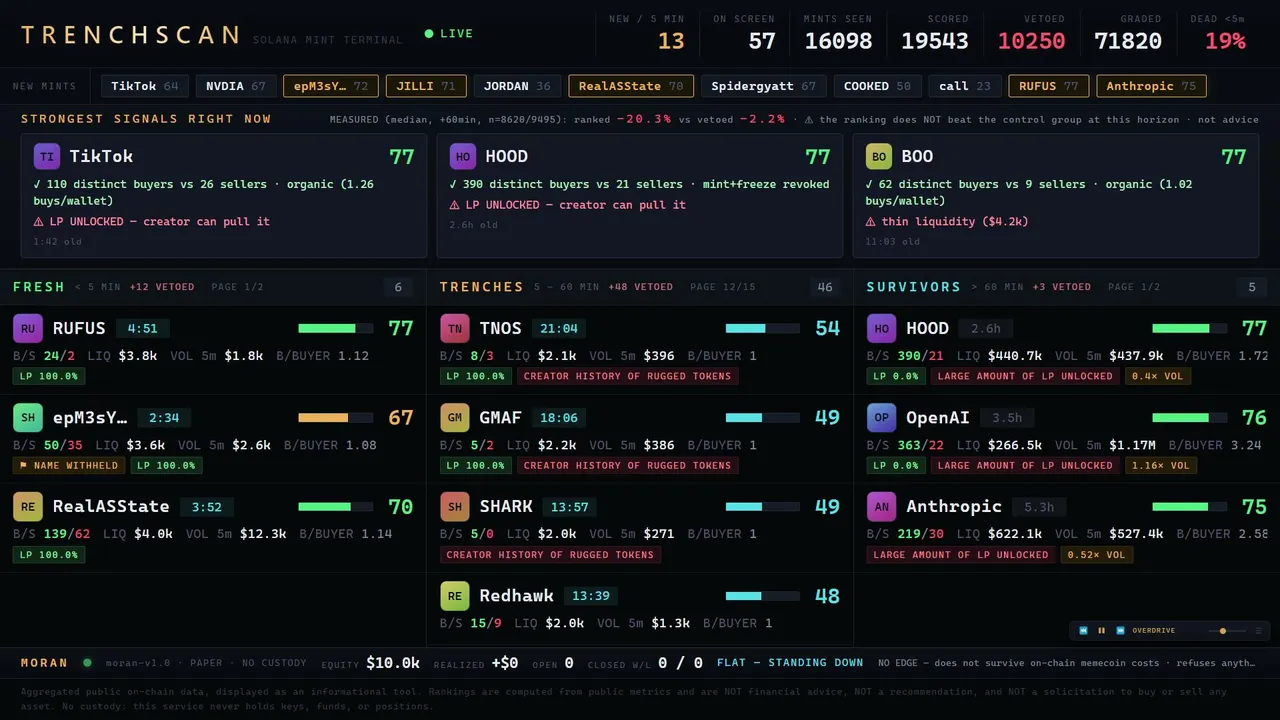Click TNOS's CREATOR HISTORY OF RUGGED TOKENS tag
This screenshot has width=1280, height=720.
tap(628, 376)
